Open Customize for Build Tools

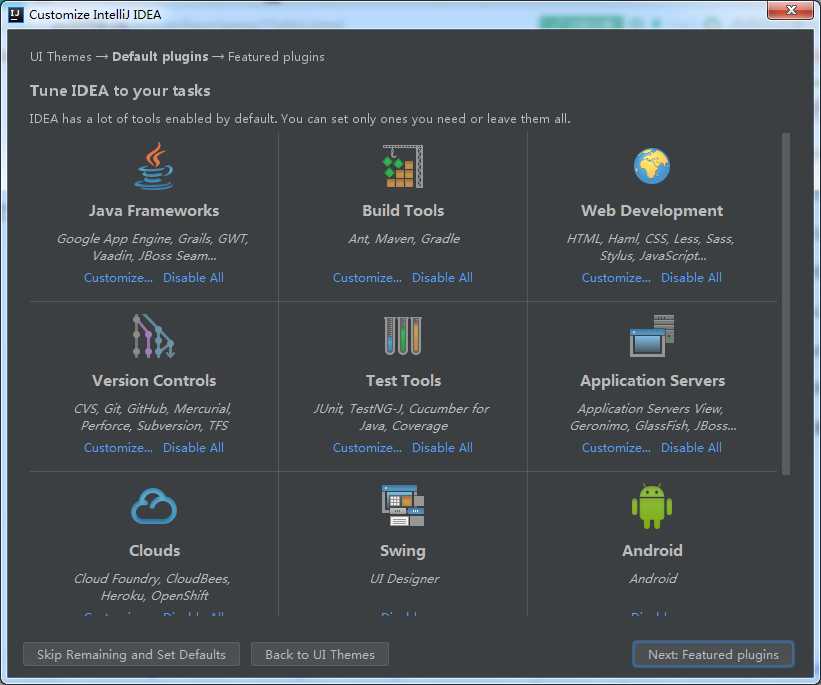click(368, 278)
